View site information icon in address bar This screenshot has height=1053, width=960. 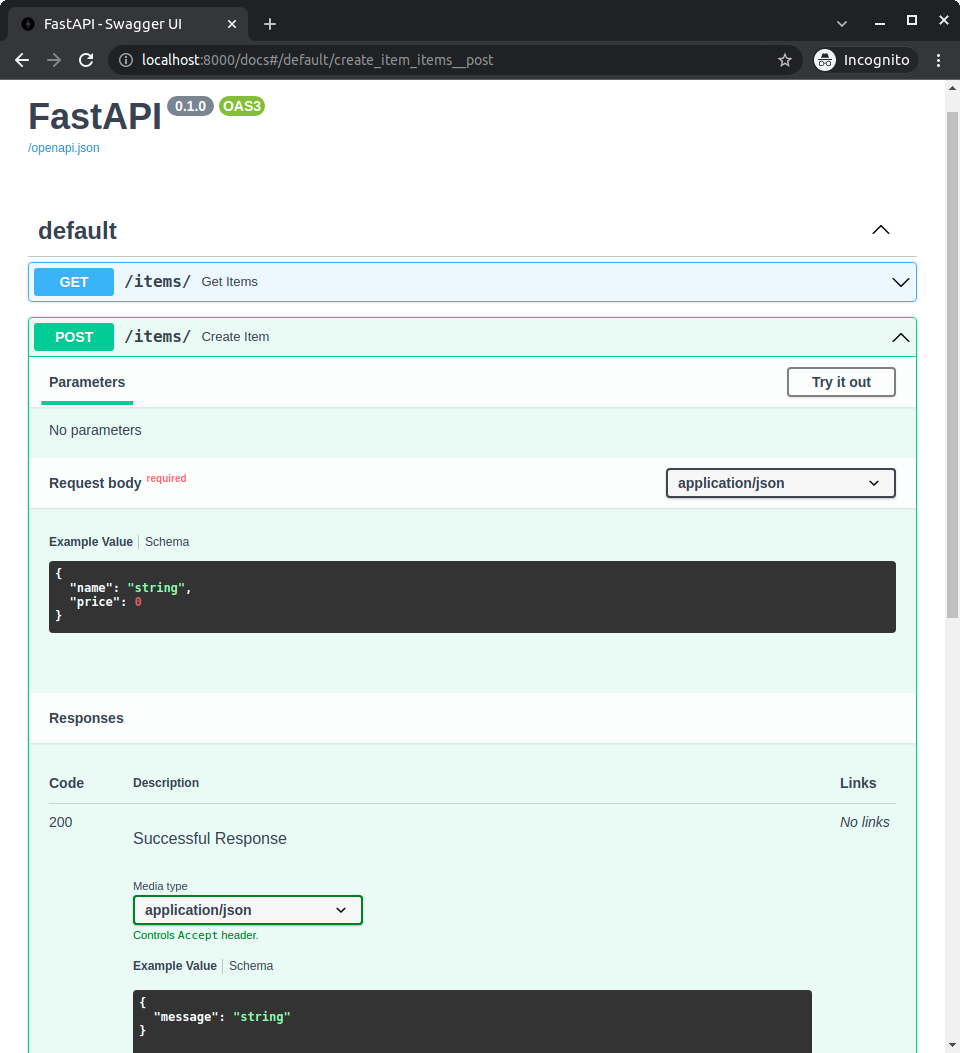point(126,60)
